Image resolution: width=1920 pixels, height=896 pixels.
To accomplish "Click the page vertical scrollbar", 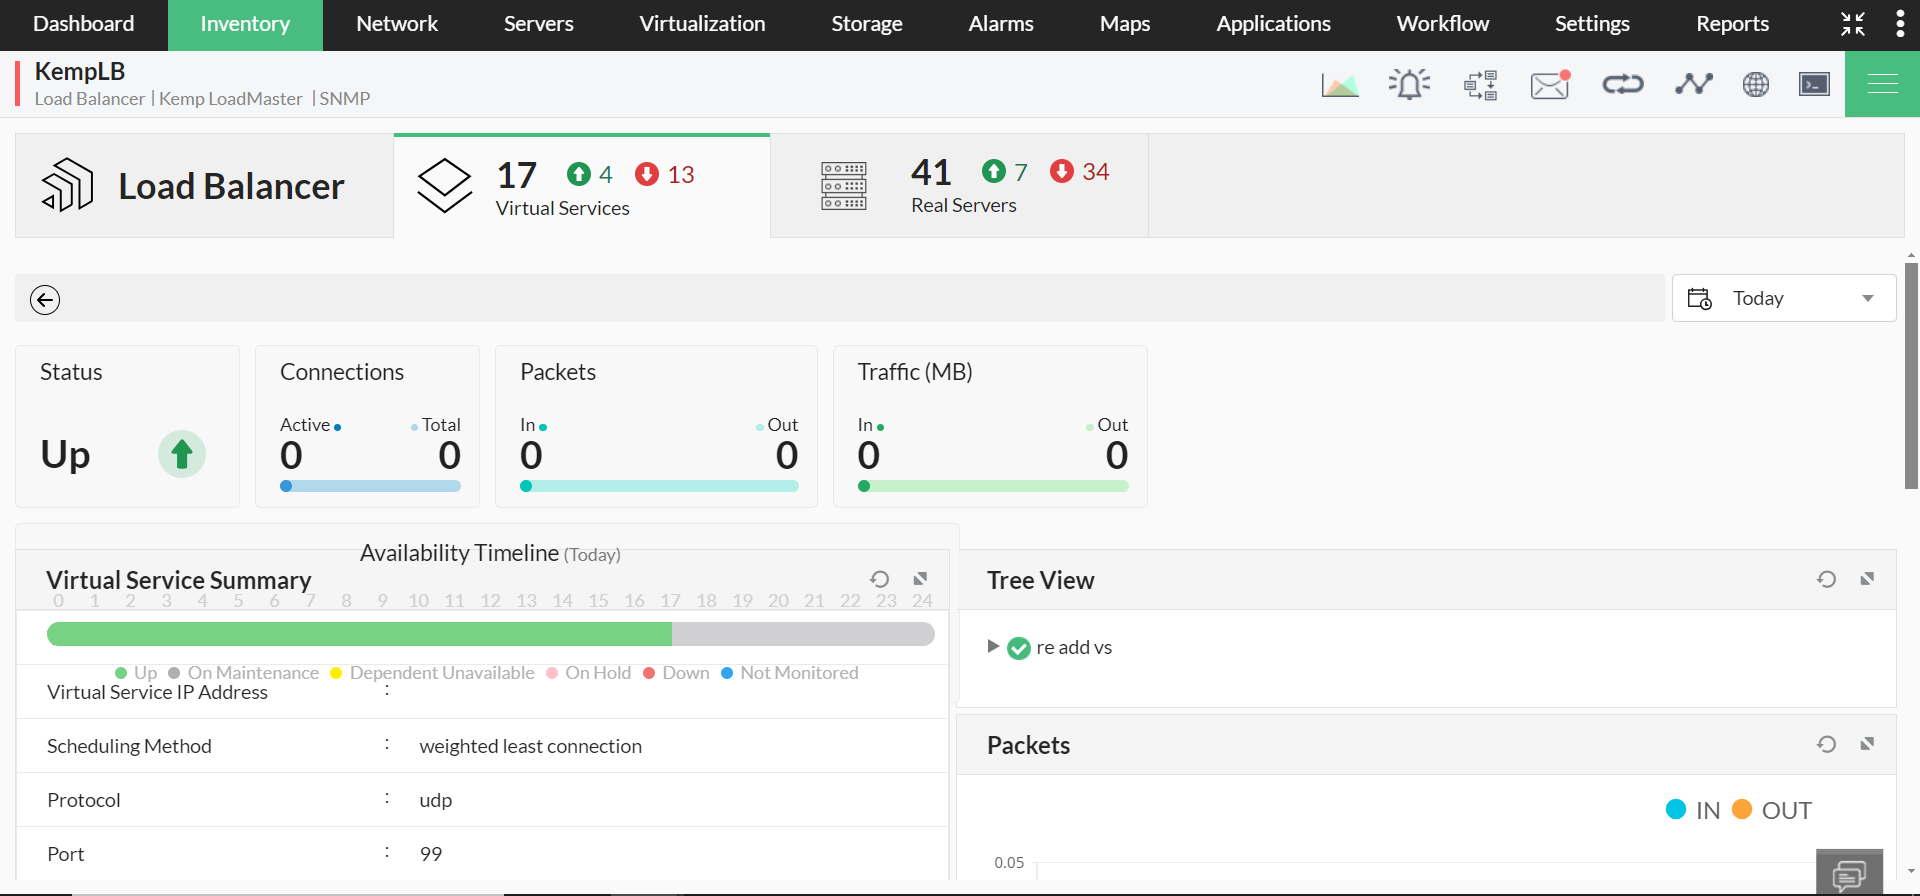I will coord(1911,375).
